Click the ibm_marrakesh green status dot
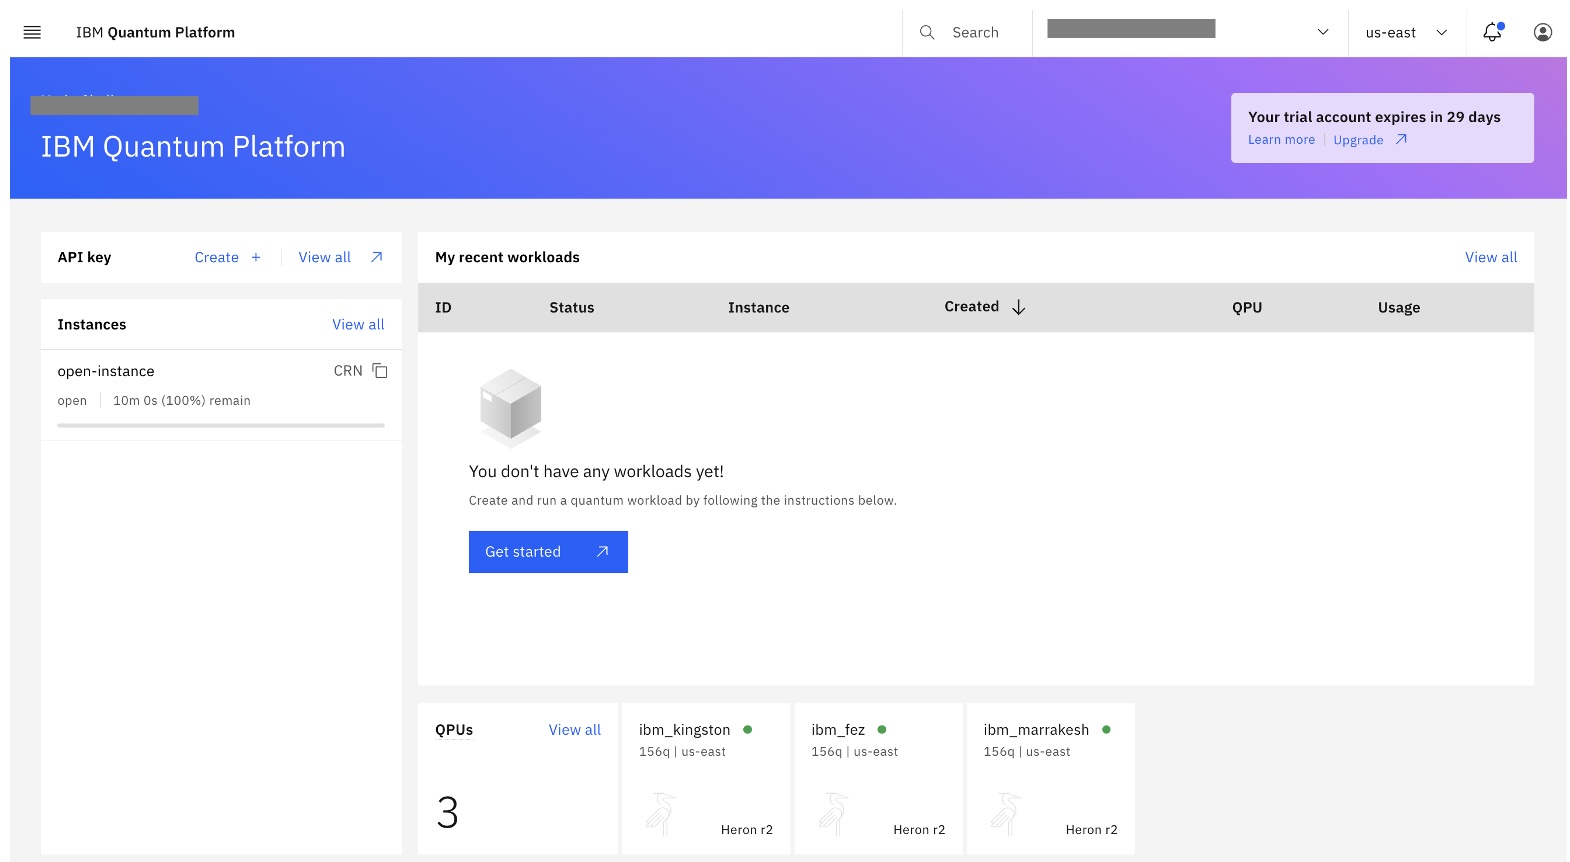The image size is (1570, 862). pos(1106,730)
